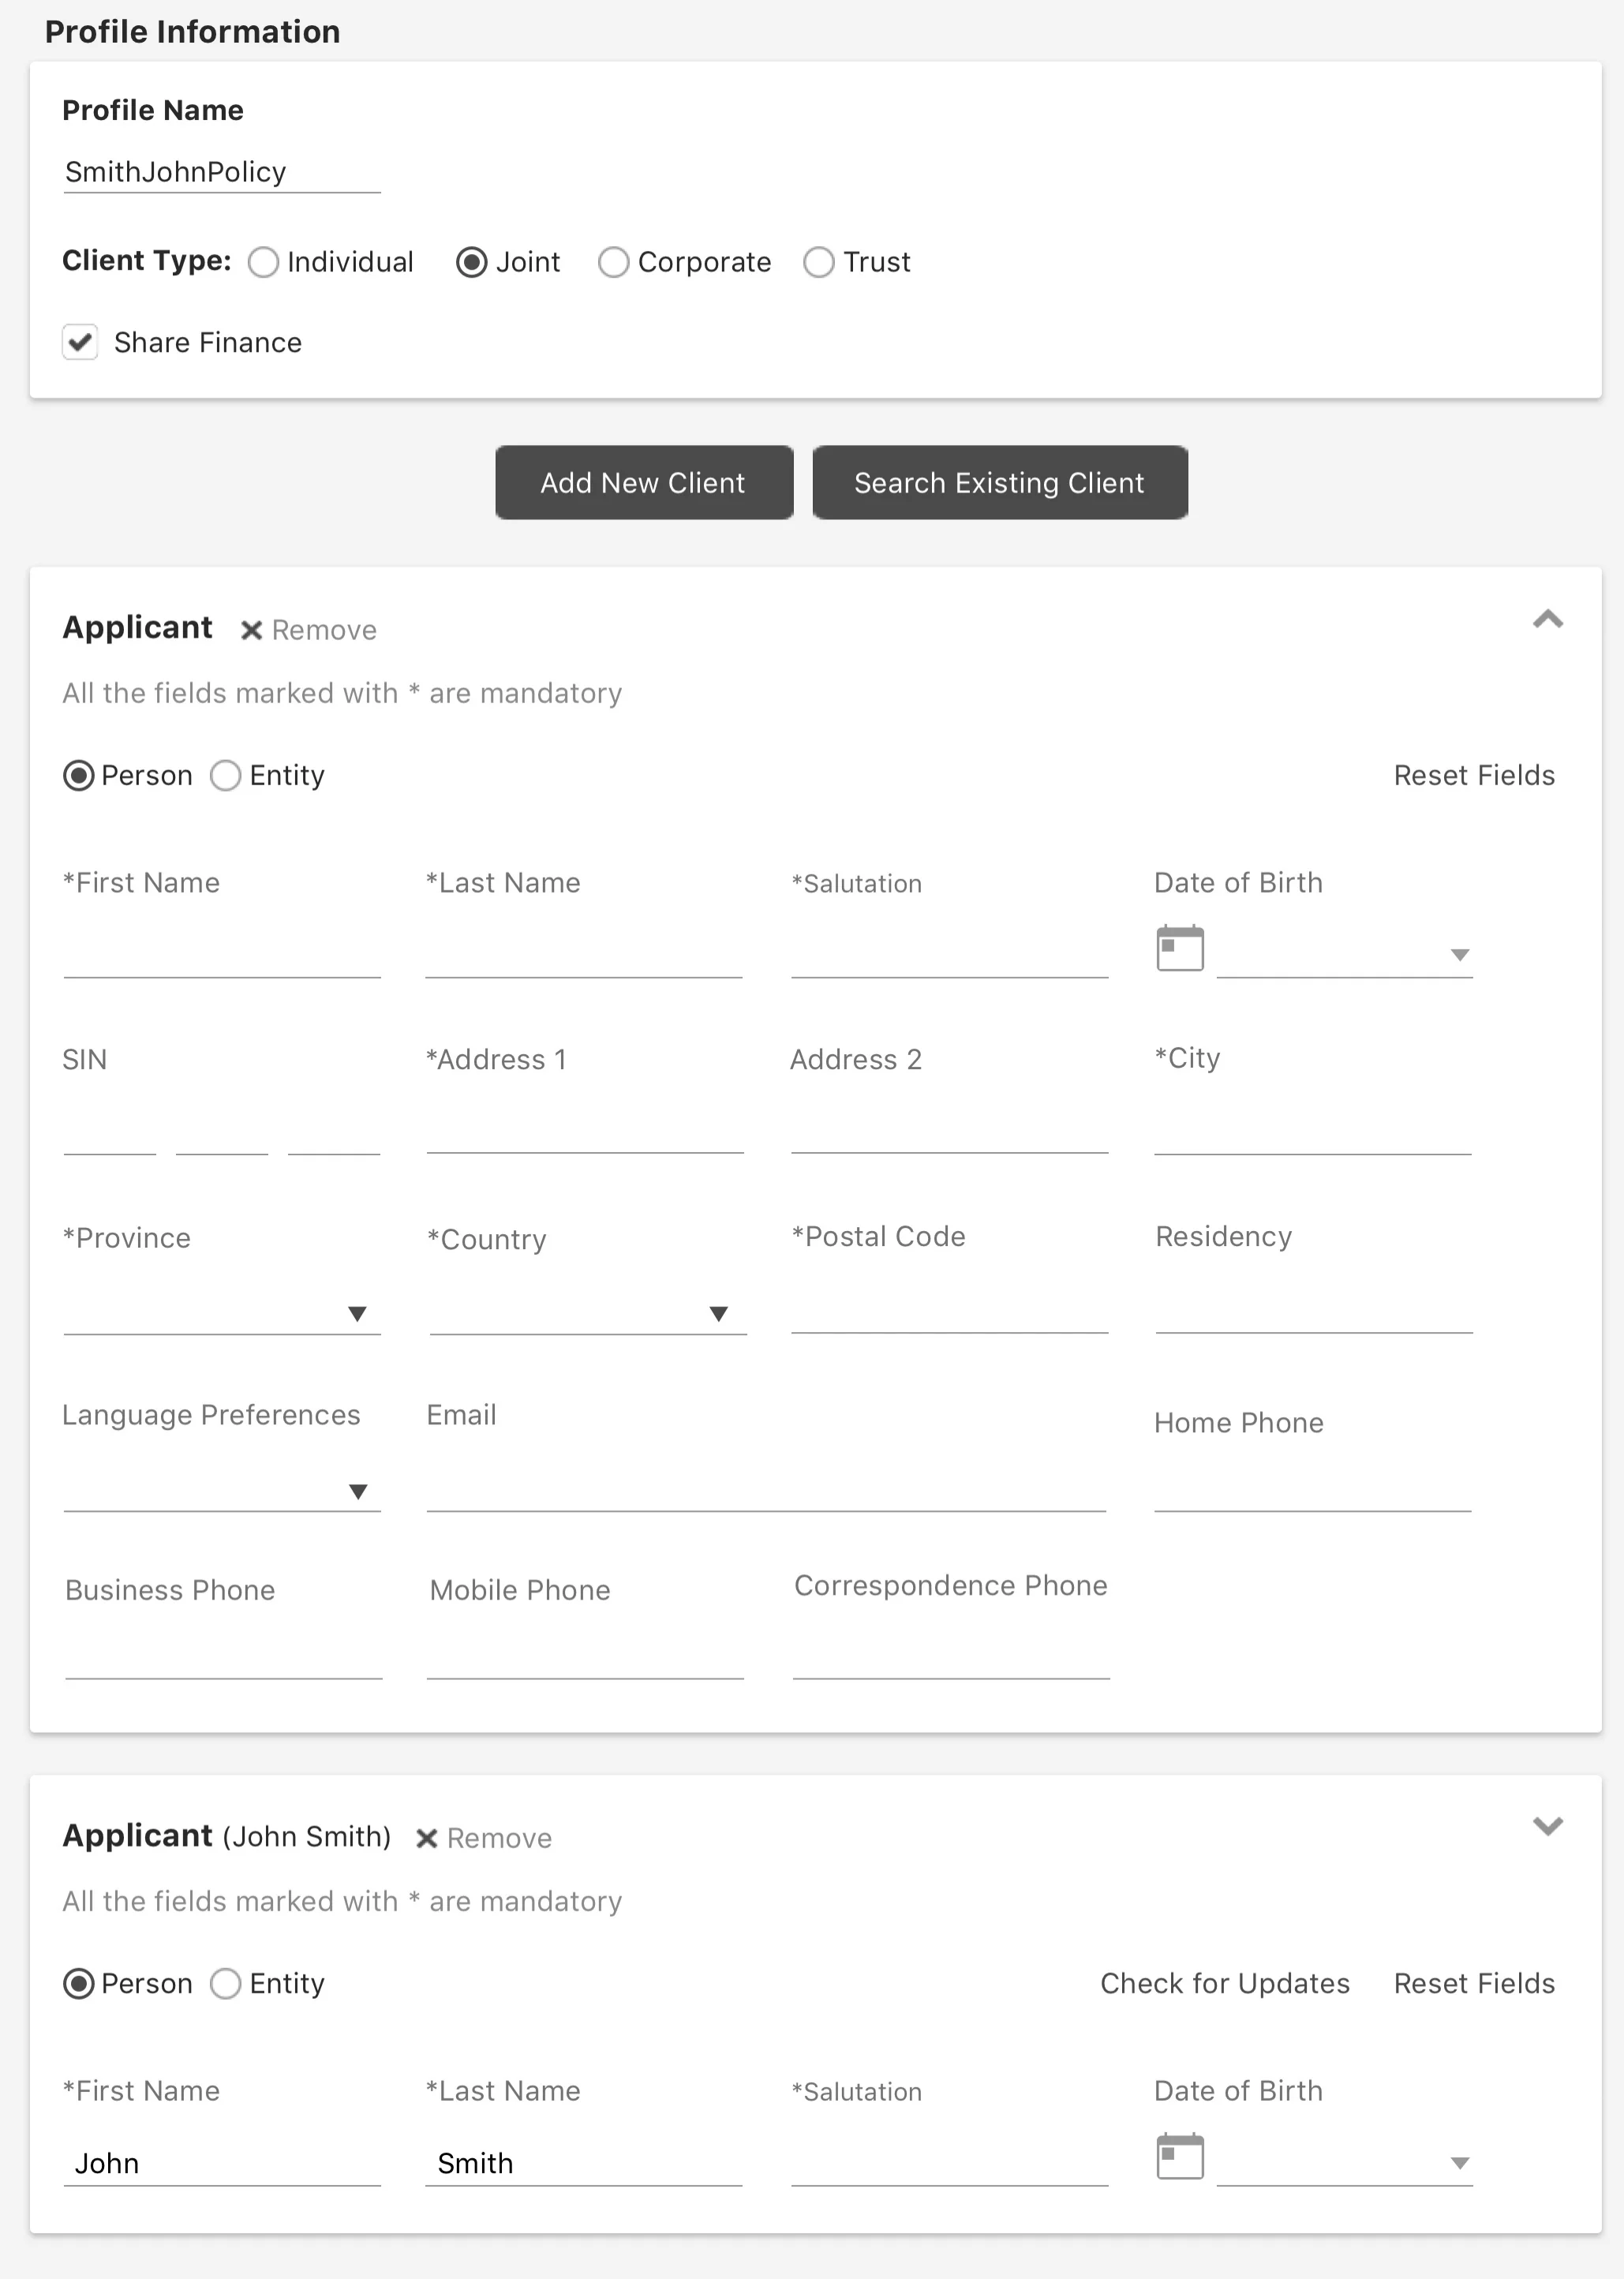
Task: Click Reset Fields for the first applicant
Action: [x=1474, y=775]
